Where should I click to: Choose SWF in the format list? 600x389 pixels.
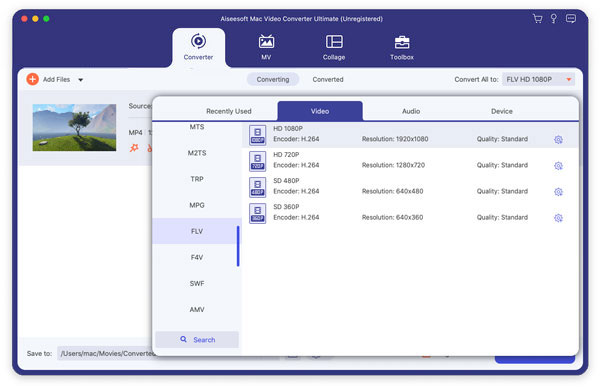pos(197,283)
